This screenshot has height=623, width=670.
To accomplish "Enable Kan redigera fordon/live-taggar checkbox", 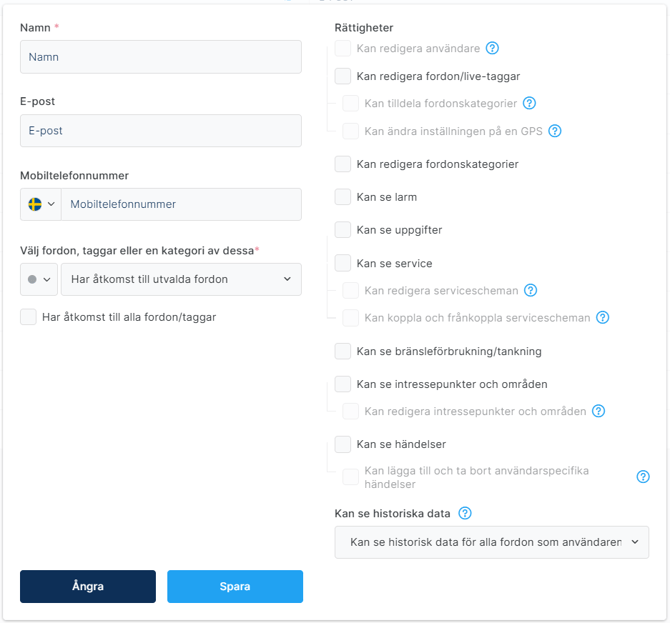I will (343, 76).
